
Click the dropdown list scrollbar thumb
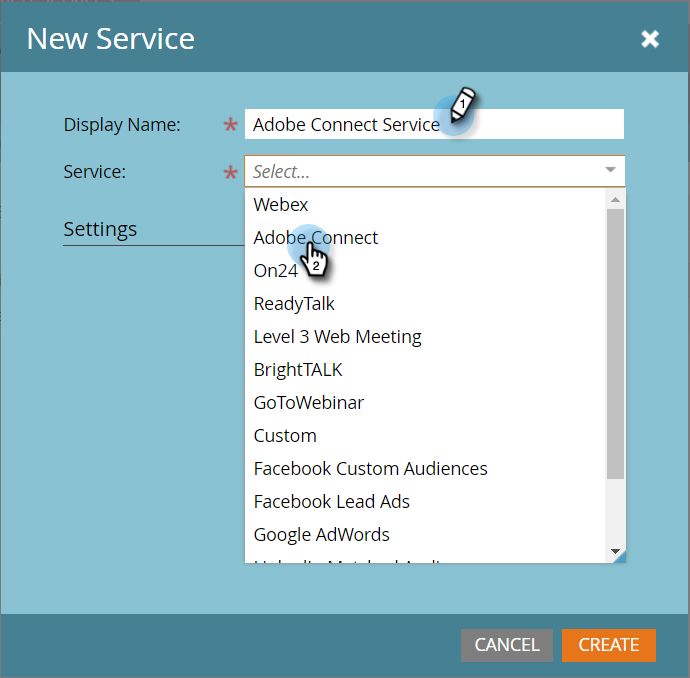pos(615,344)
